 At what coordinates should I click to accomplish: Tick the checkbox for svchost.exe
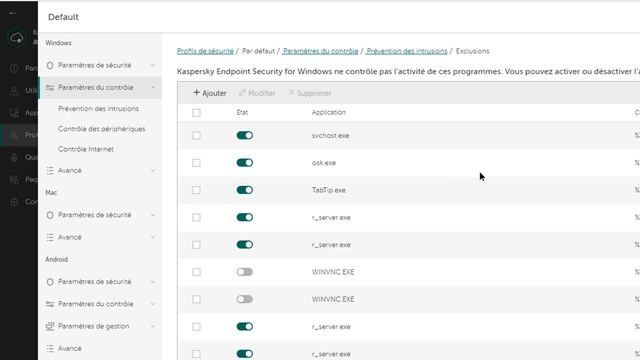click(x=196, y=136)
